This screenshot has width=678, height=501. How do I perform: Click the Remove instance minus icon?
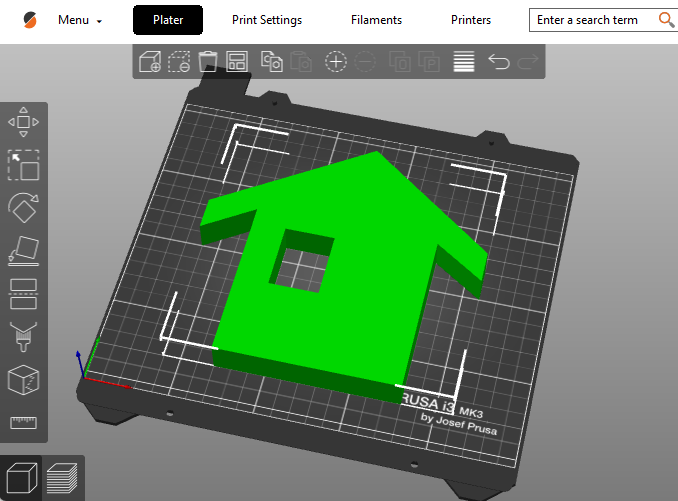365,62
